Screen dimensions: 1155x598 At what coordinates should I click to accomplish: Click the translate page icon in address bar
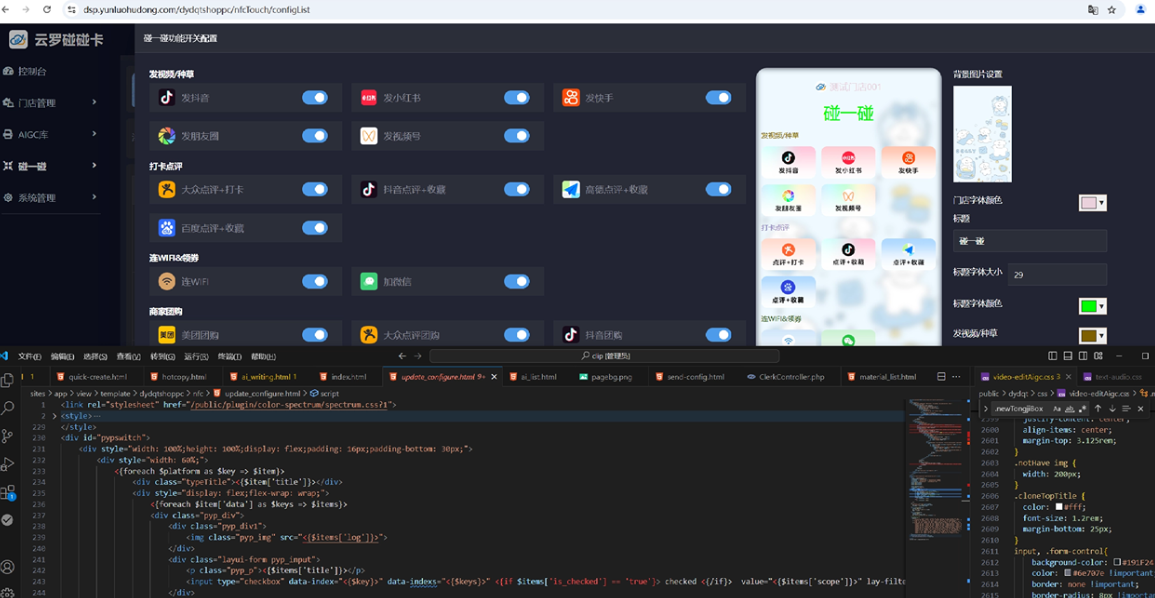(x=1093, y=10)
